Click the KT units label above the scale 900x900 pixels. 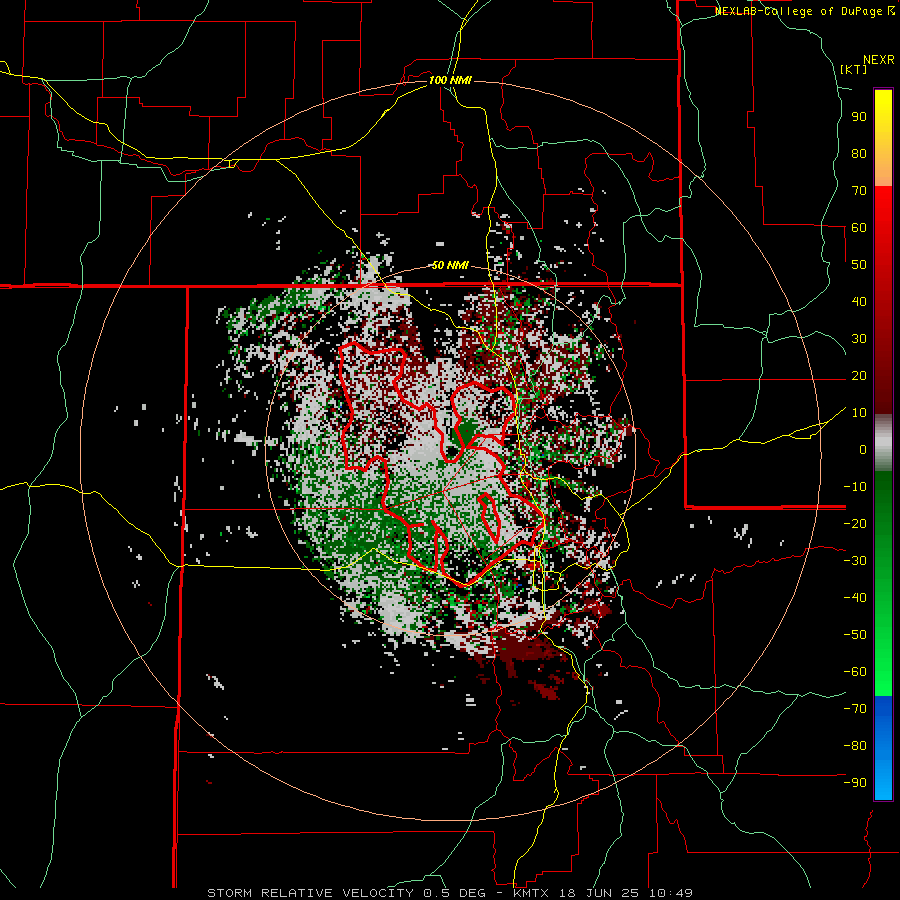pyautogui.click(x=854, y=69)
